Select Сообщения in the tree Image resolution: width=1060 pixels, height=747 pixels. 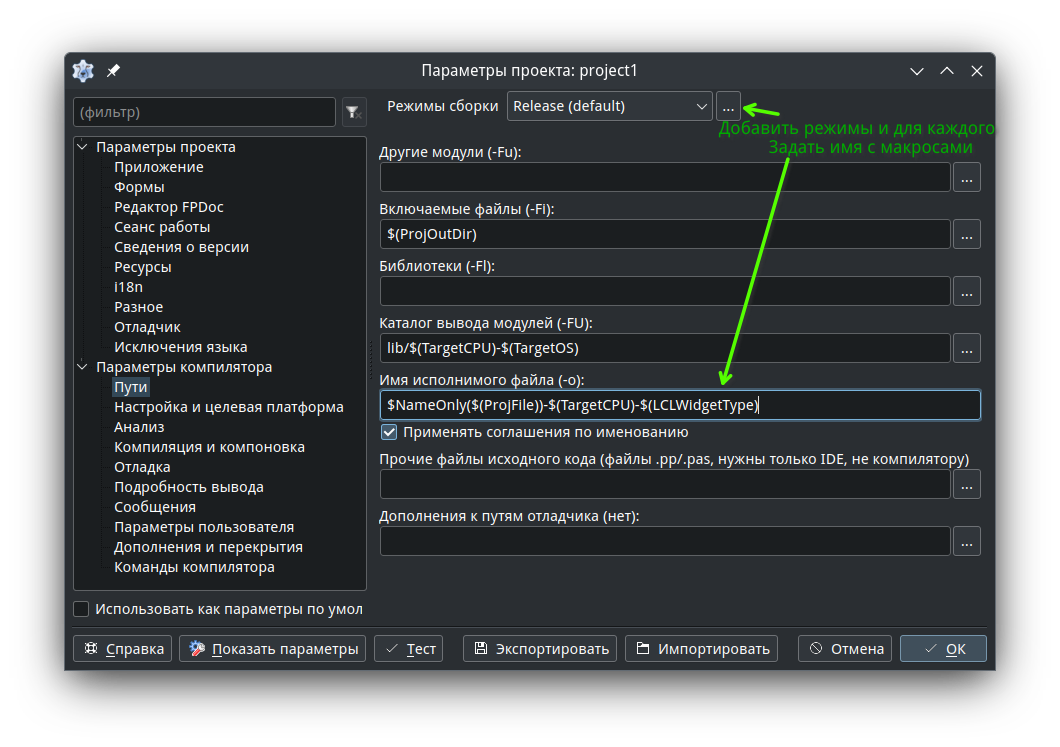155,507
